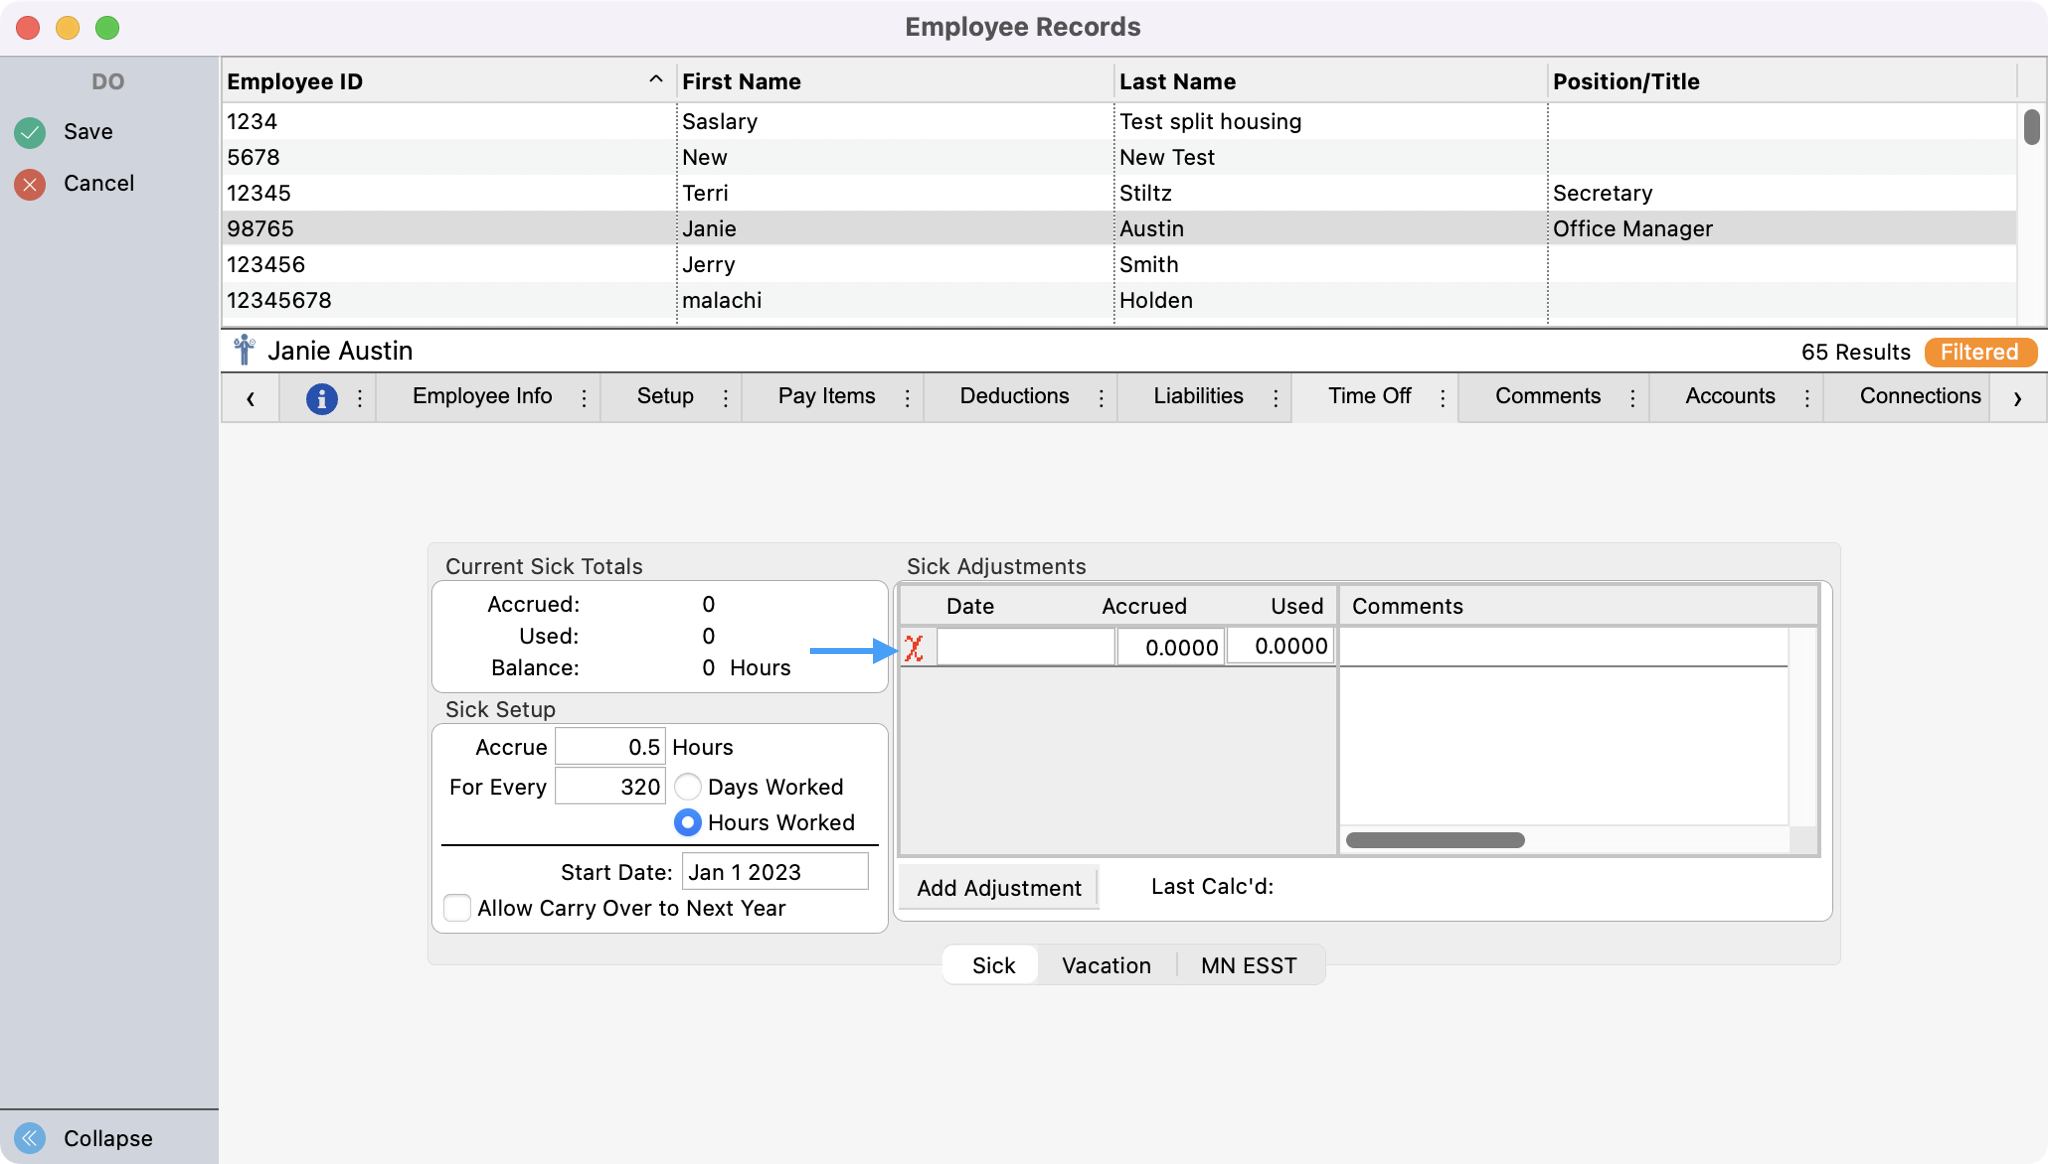Switch to the Vacation sub-tab
This screenshot has height=1164, width=2048.
(1106, 965)
